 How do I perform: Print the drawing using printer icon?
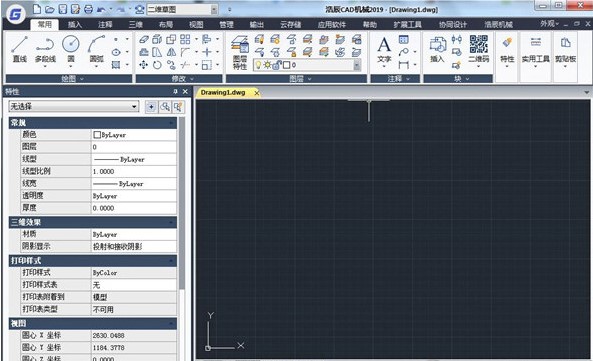click(x=88, y=9)
